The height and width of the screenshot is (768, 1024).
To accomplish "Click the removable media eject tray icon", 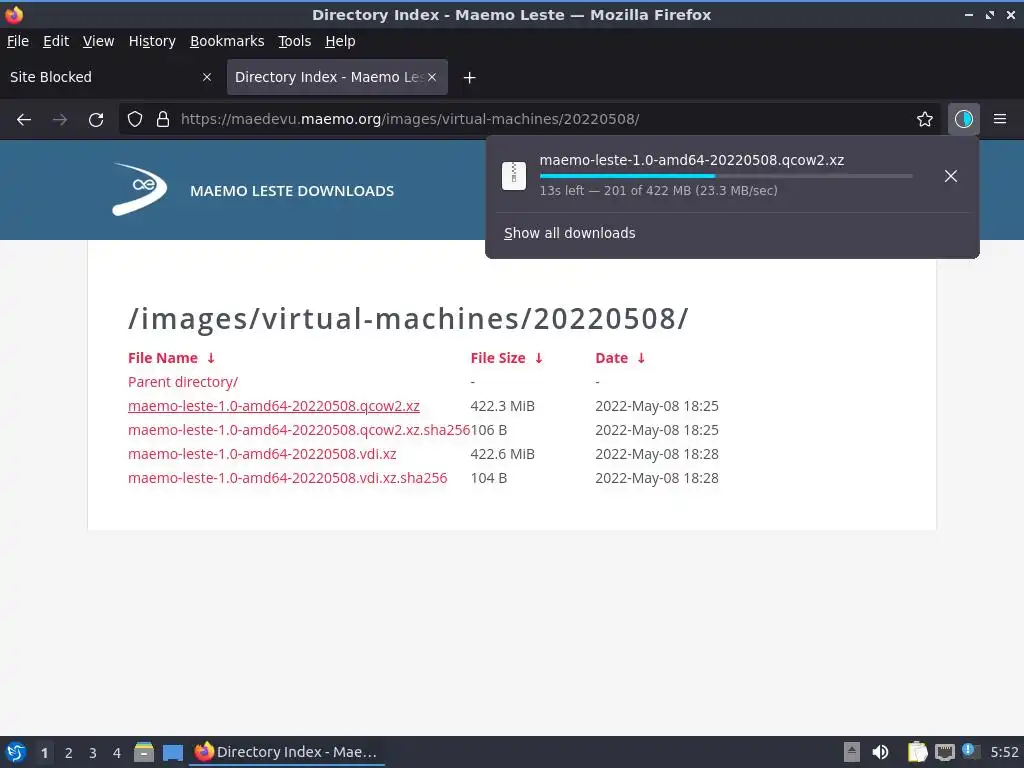I will [852, 752].
